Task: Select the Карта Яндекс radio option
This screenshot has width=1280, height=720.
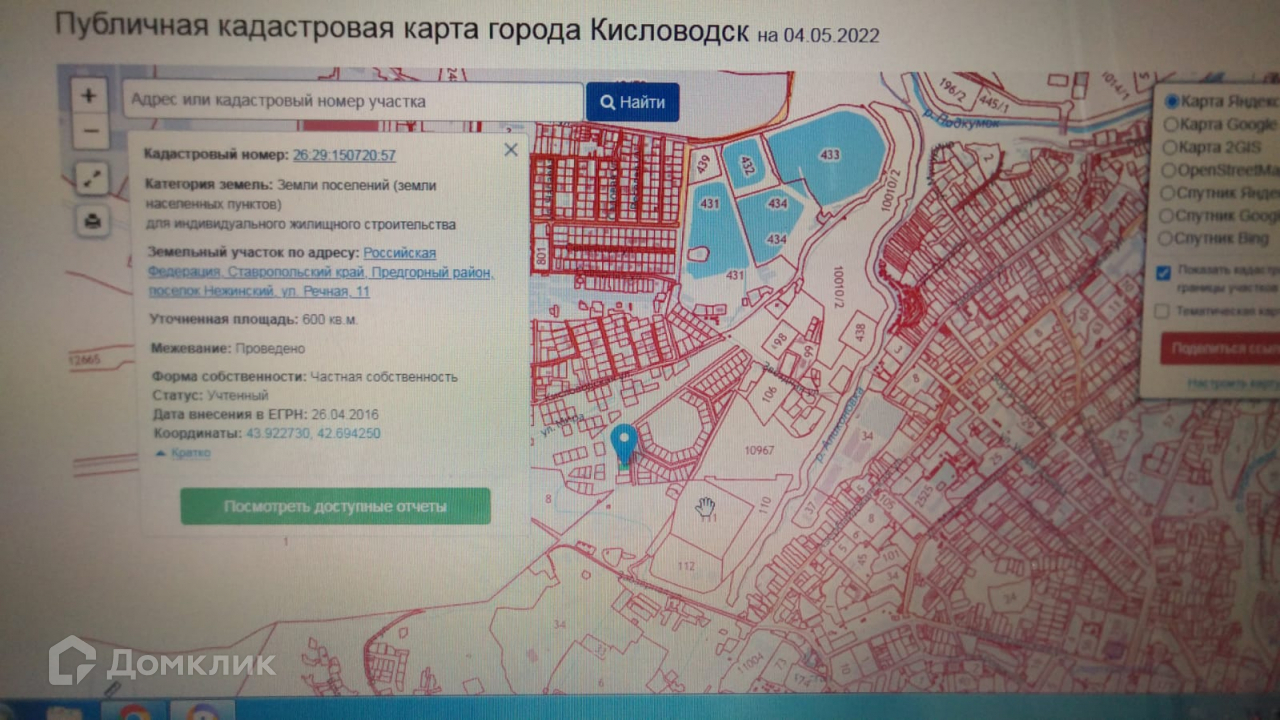Action: tap(1171, 100)
